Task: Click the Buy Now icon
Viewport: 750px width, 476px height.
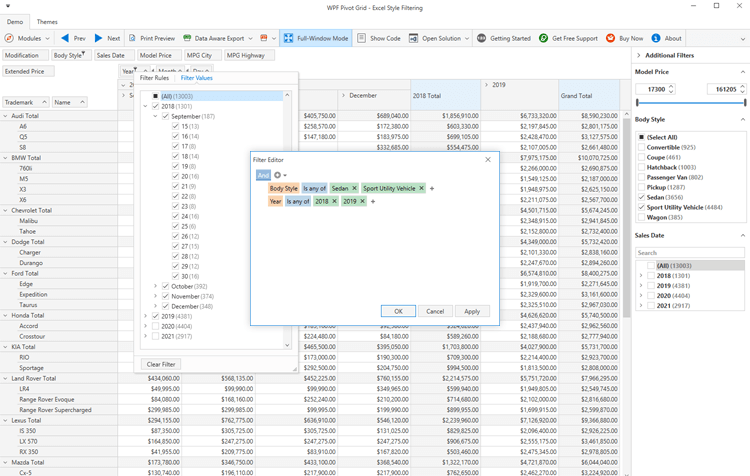Action: (610, 38)
